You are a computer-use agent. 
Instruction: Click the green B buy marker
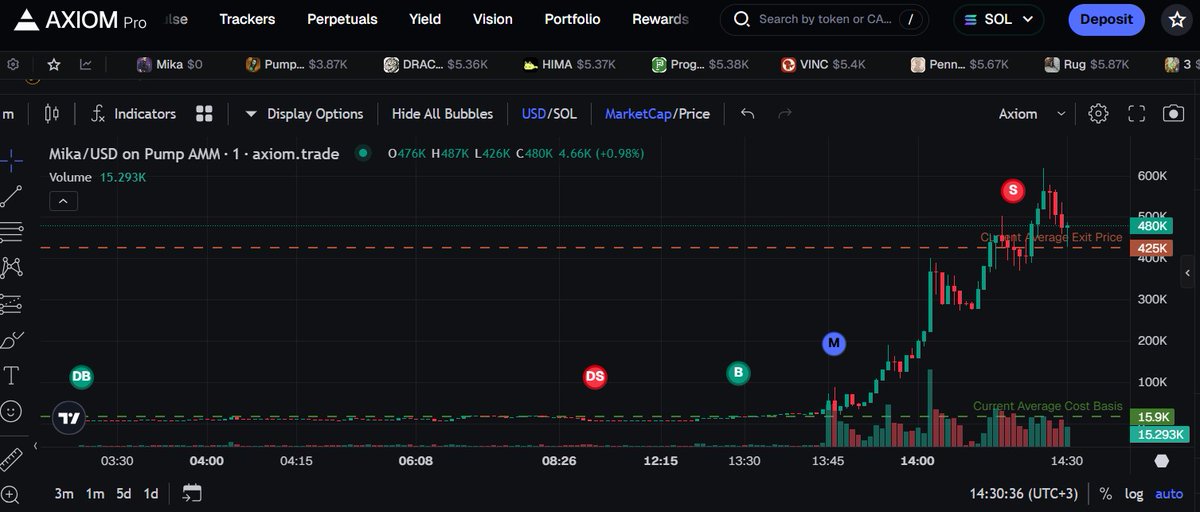tap(738, 373)
